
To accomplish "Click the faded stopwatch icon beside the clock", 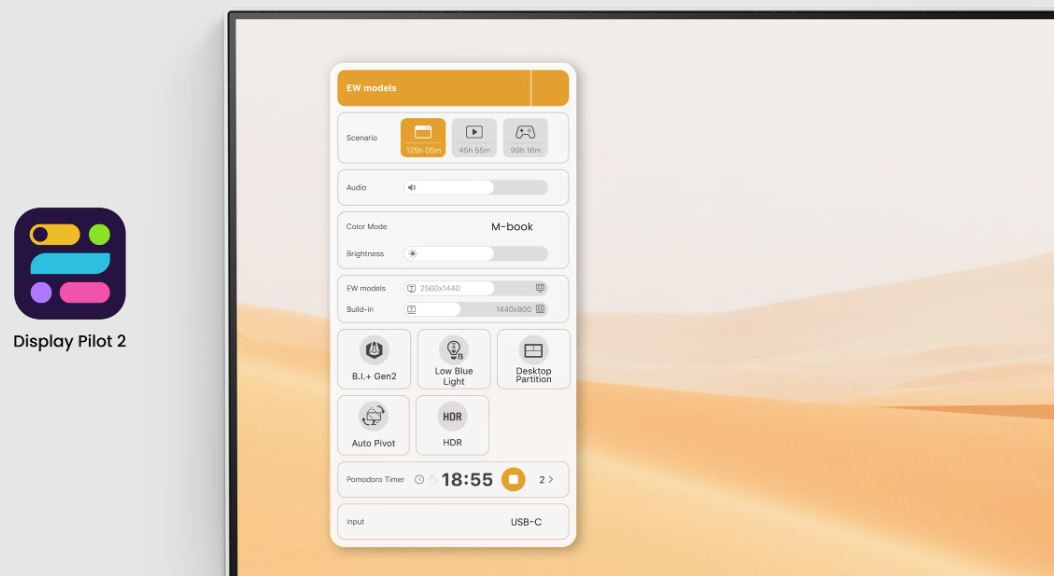I will tap(432, 479).
